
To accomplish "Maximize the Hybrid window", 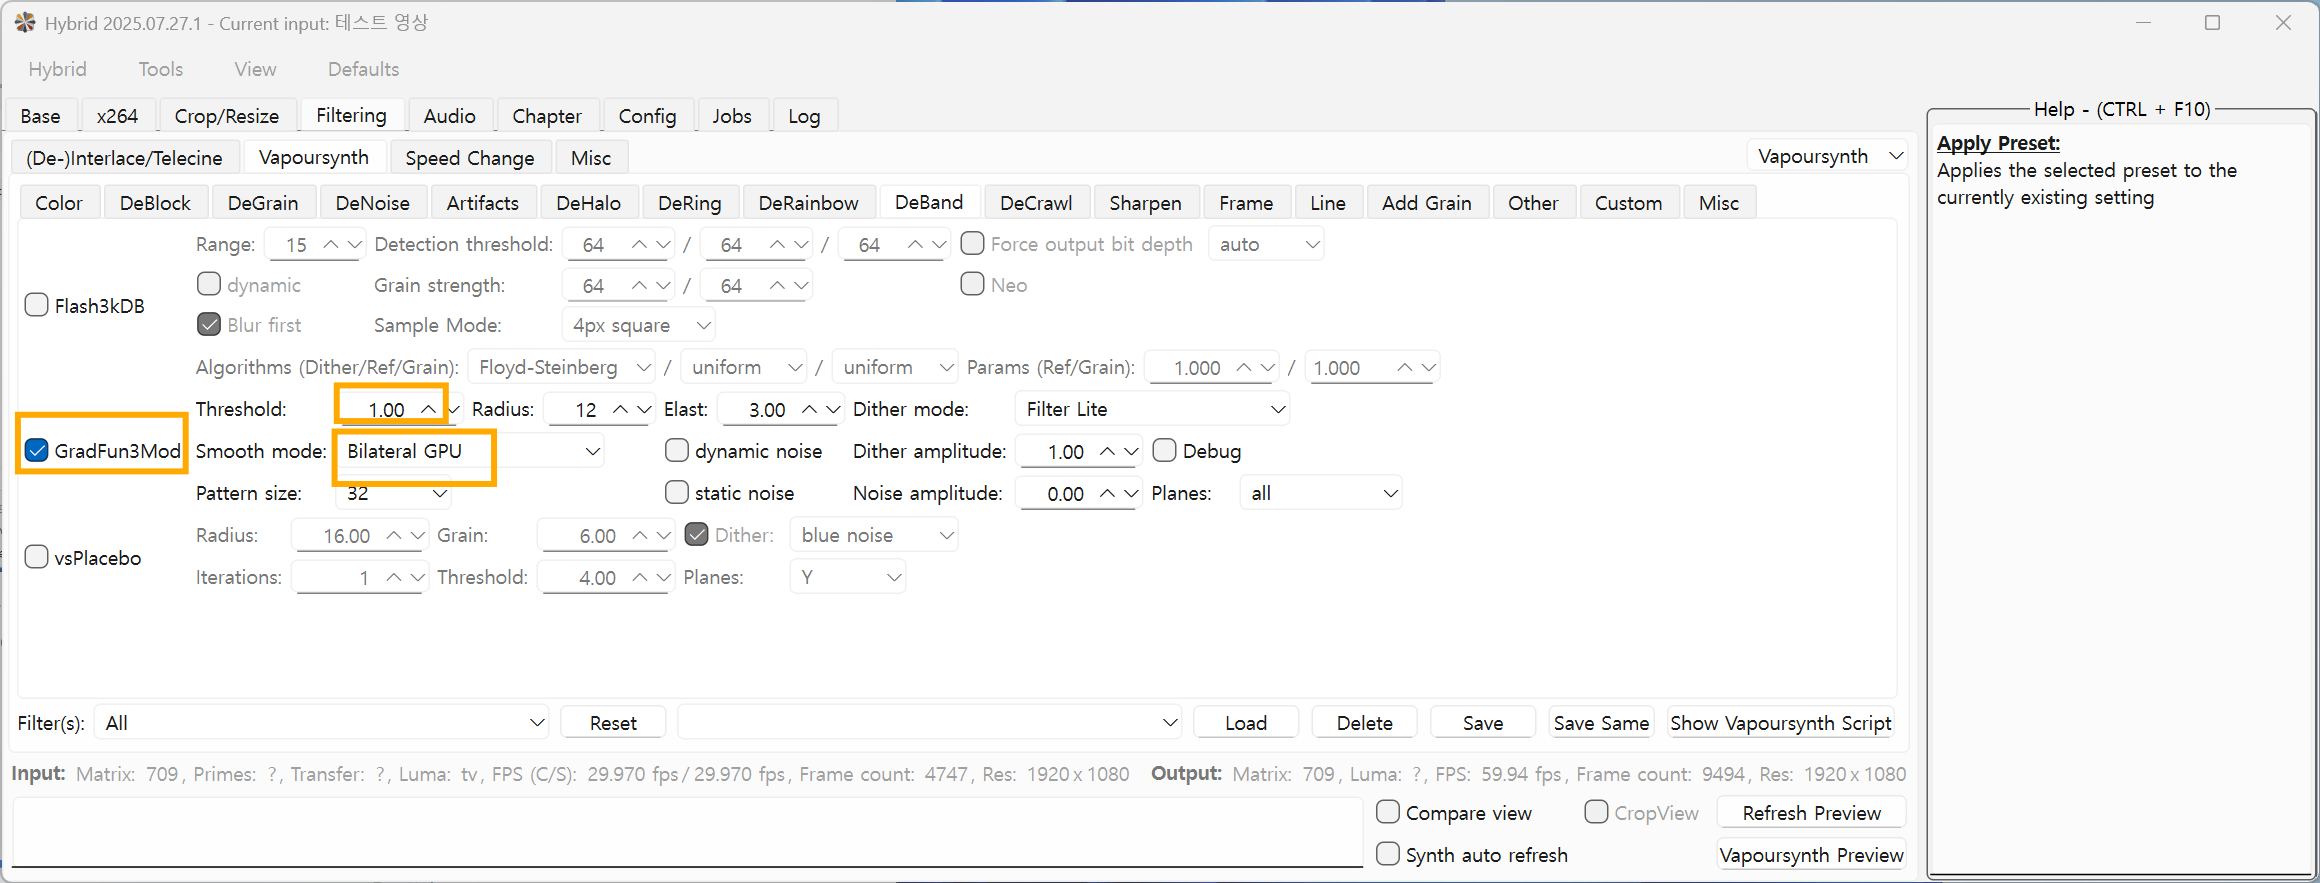I will click(x=2212, y=22).
